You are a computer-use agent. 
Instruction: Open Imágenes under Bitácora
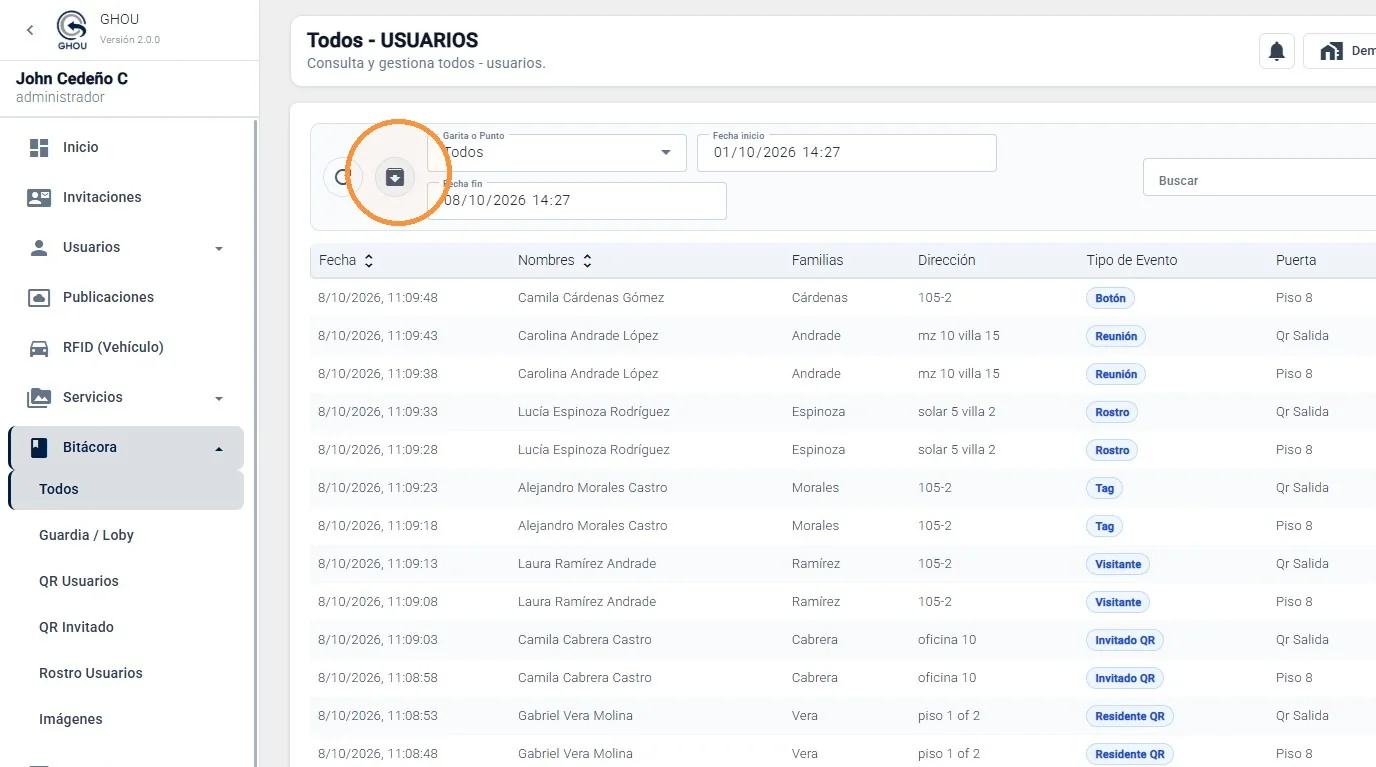tap(71, 720)
